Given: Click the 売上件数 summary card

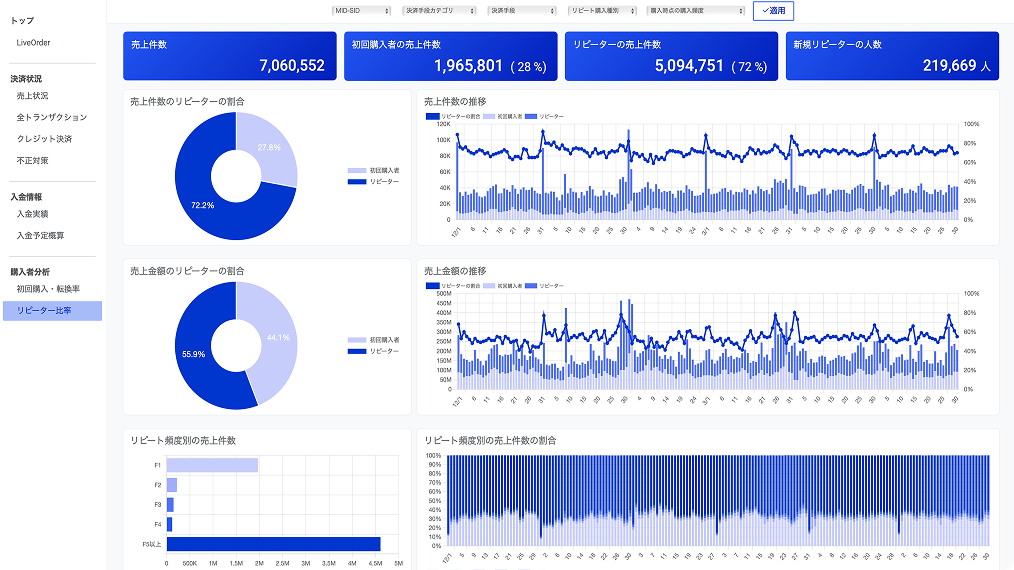Looking at the screenshot, I should (x=229, y=56).
